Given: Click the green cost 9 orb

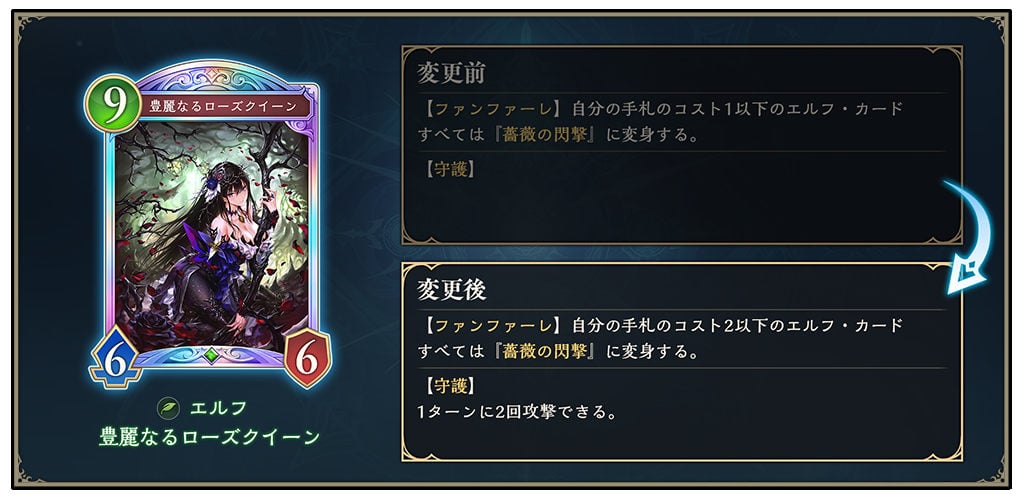Looking at the screenshot, I should pos(112,104).
